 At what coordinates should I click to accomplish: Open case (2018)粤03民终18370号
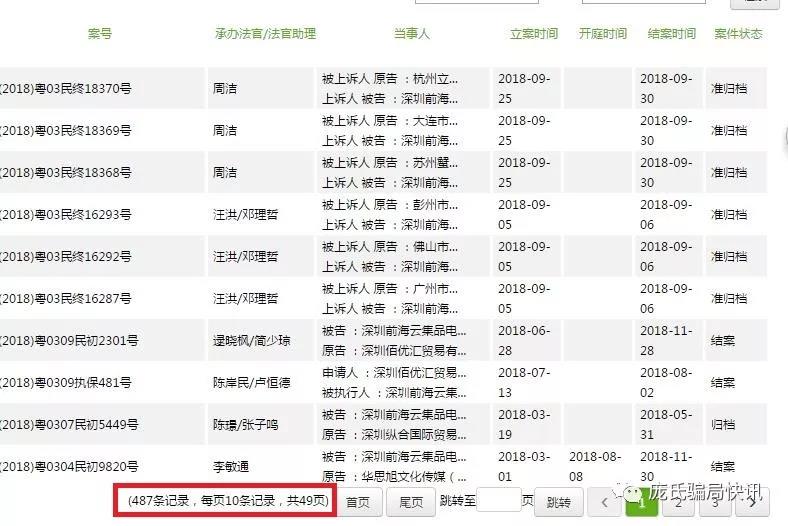pos(66,89)
